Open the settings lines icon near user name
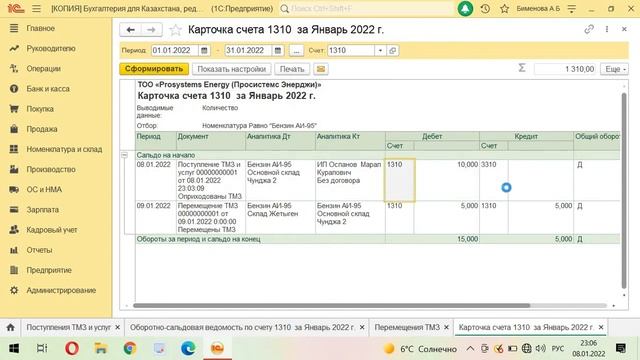The width and height of the screenshot is (640, 360). click(x=572, y=9)
